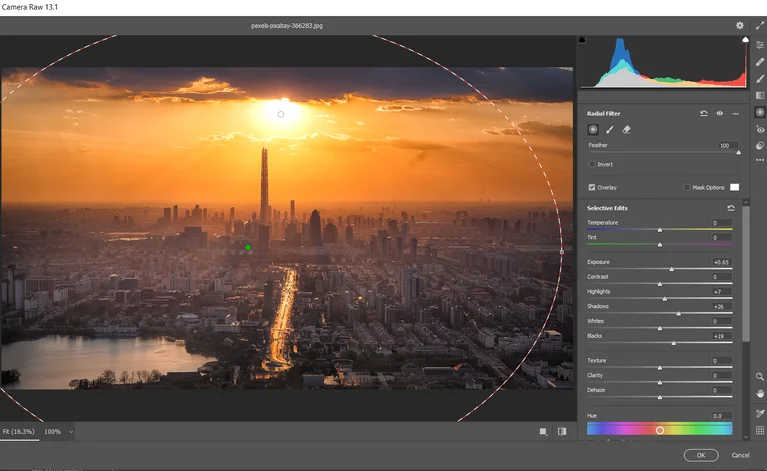Enable the Mask Options checkbox
This screenshot has width=767, height=471.
[687, 187]
